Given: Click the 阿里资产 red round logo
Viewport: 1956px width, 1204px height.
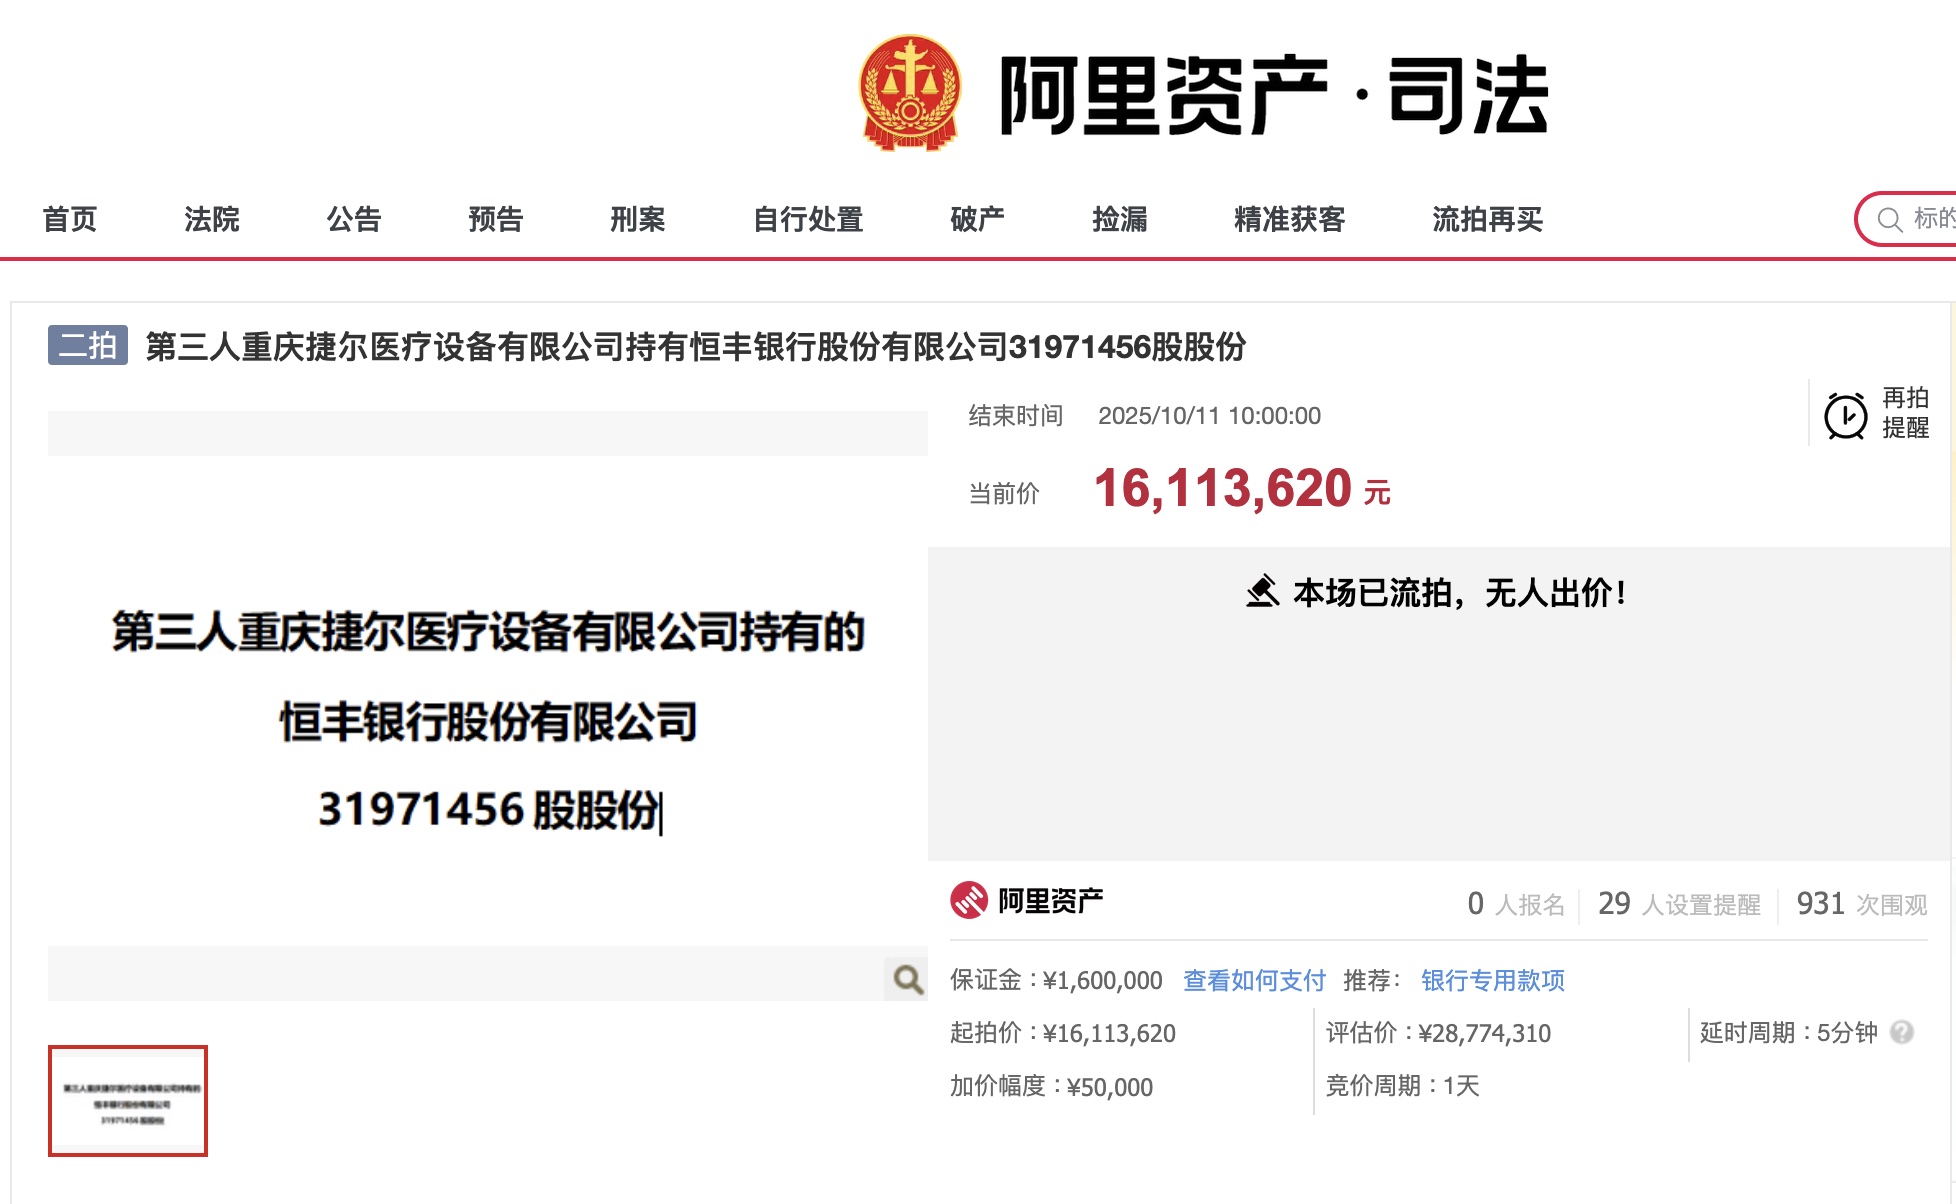Looking at the screenshot, I should point(968,900).
